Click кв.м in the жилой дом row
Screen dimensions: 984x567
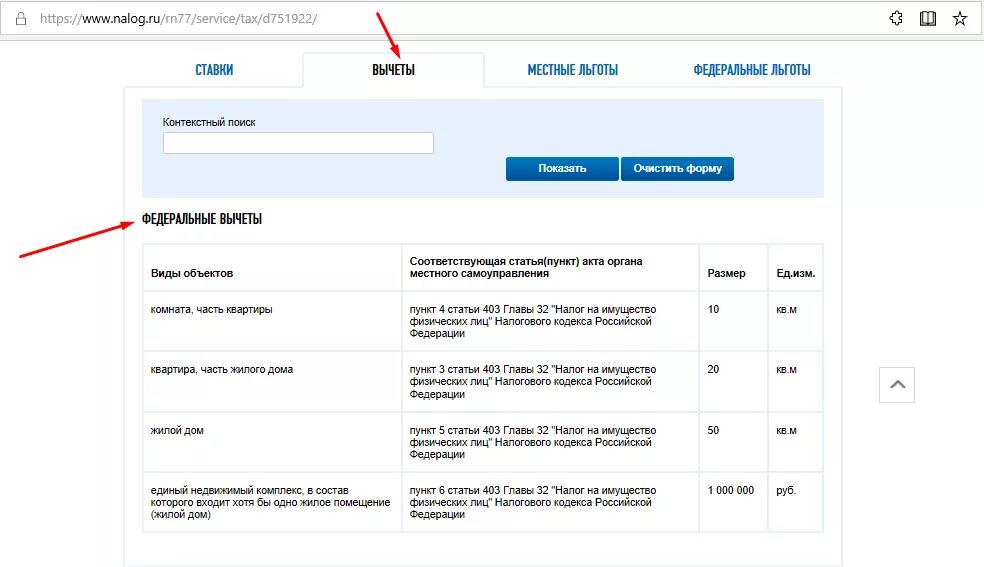tap(786, 430)
